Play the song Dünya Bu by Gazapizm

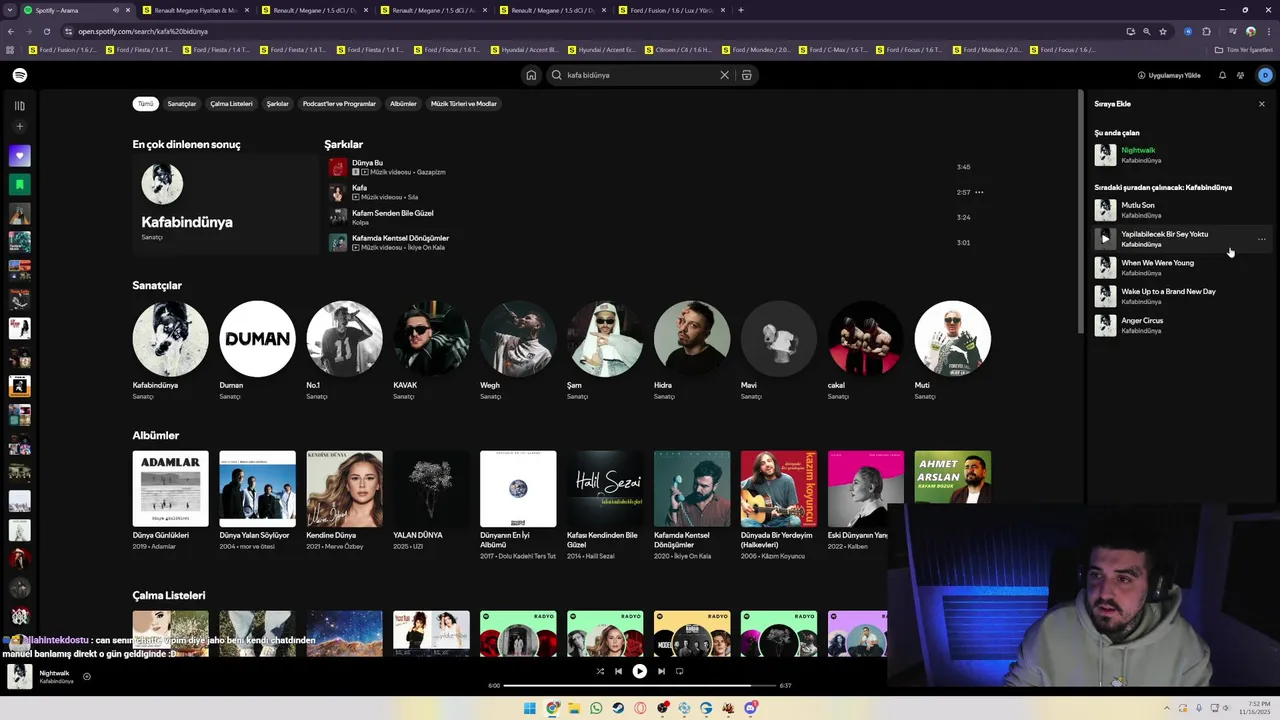pos(338,167)
